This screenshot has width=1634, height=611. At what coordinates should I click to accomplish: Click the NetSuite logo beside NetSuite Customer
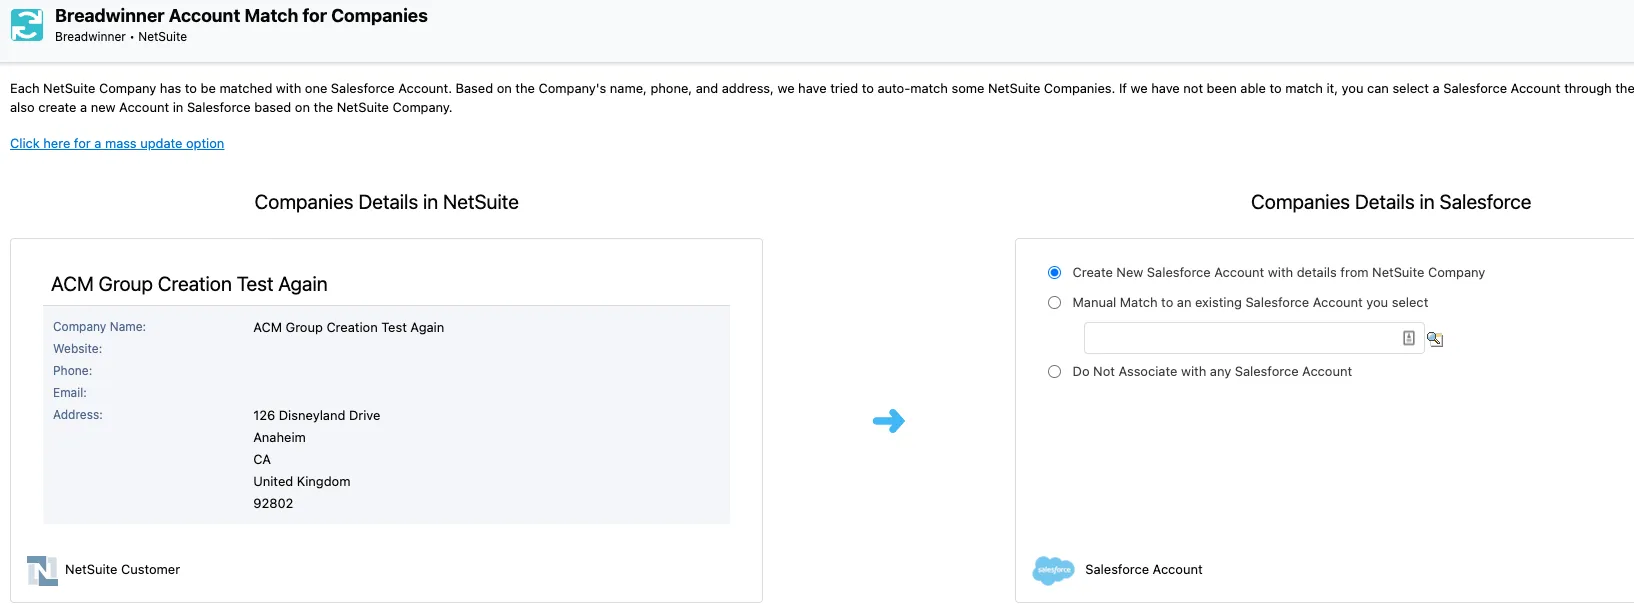click(x=42, y=570)
